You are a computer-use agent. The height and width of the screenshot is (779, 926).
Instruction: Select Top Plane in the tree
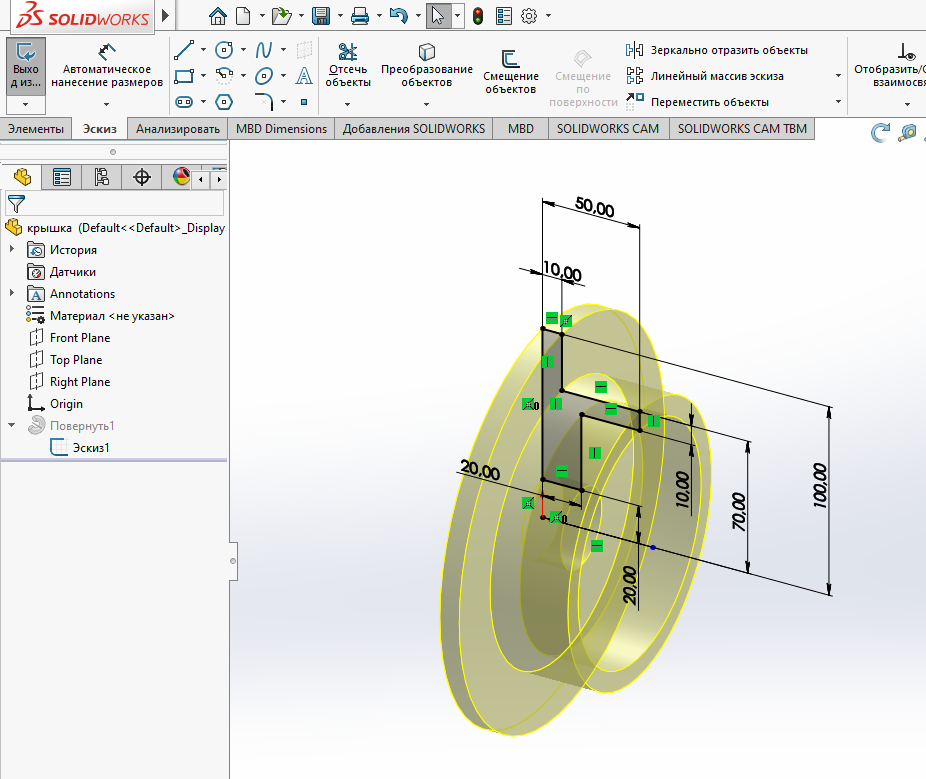click(x=76, y=360)
